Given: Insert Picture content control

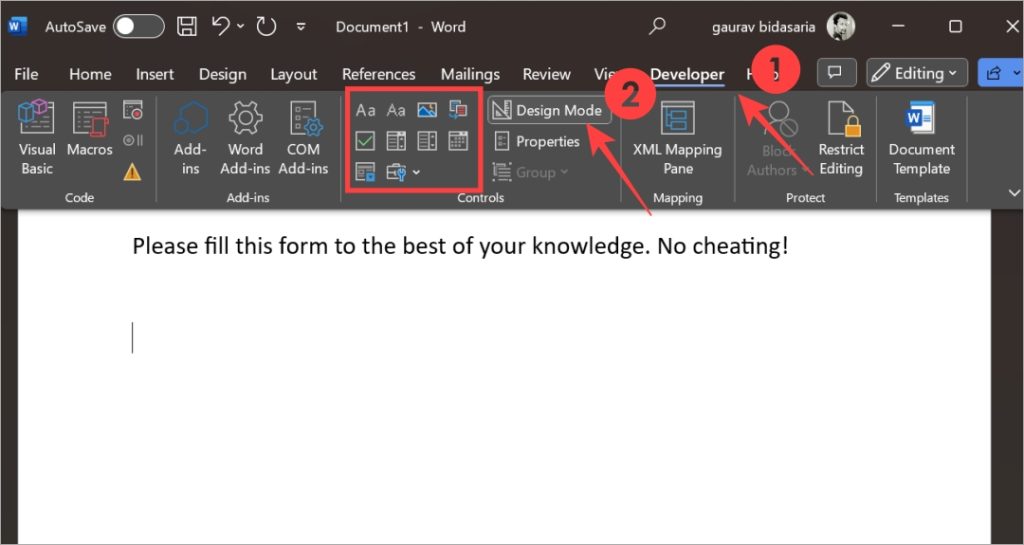Looking at the screenshot, I should pyautogui.click(x=427, y=110).
